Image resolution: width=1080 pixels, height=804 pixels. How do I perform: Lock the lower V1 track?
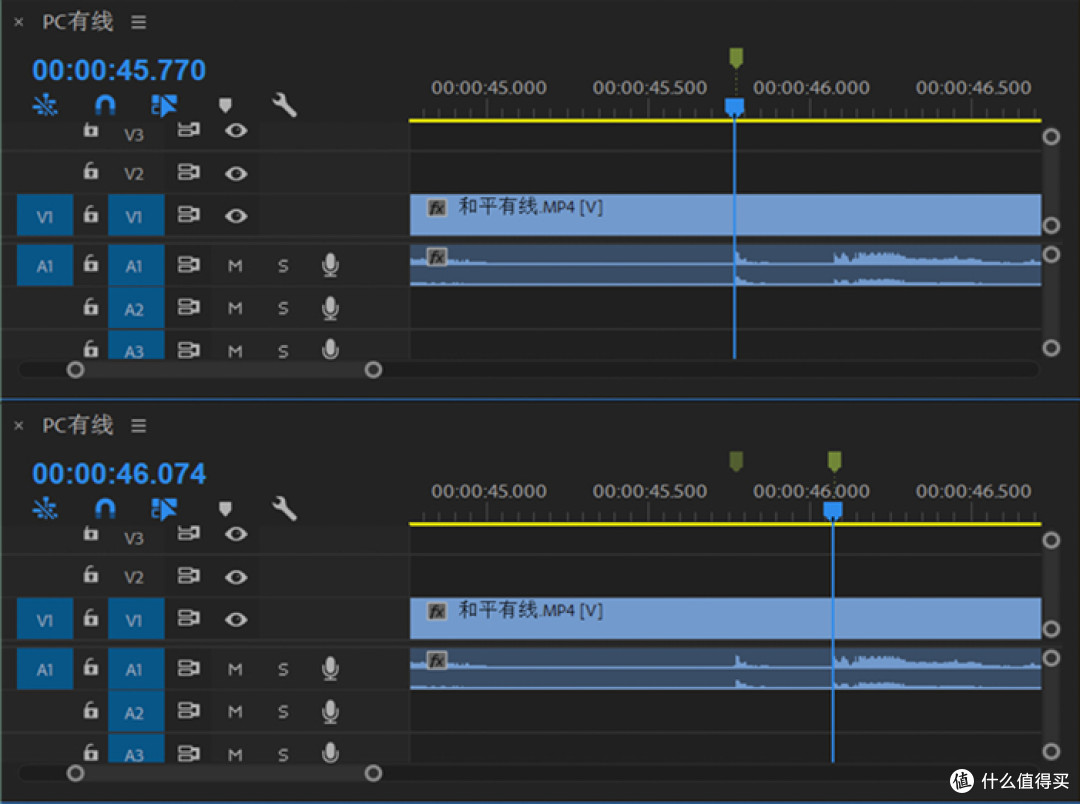click(x=91, y=617)
